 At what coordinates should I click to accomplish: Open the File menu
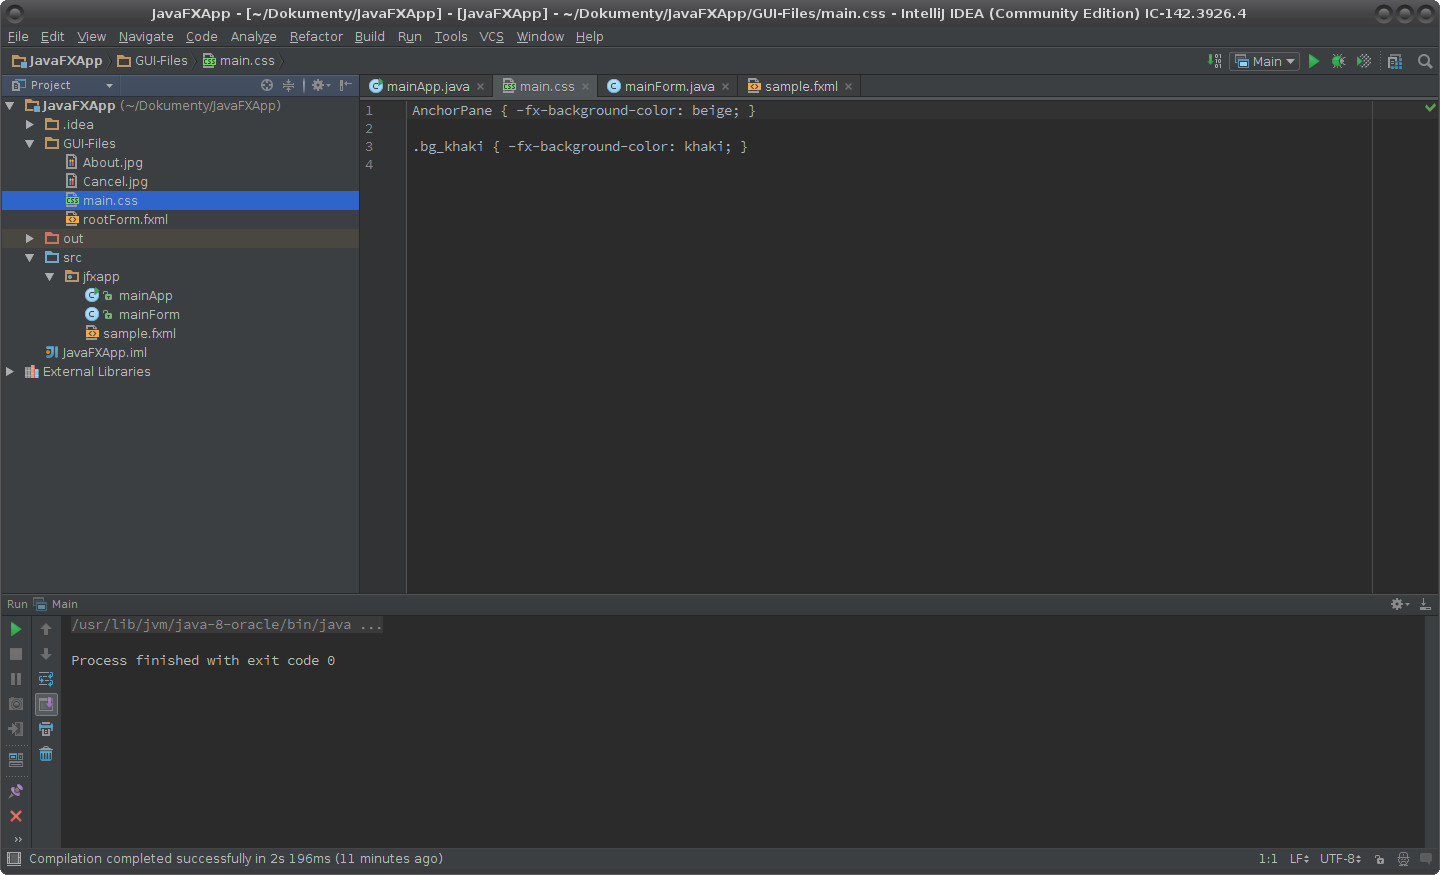tap(18, 37)
